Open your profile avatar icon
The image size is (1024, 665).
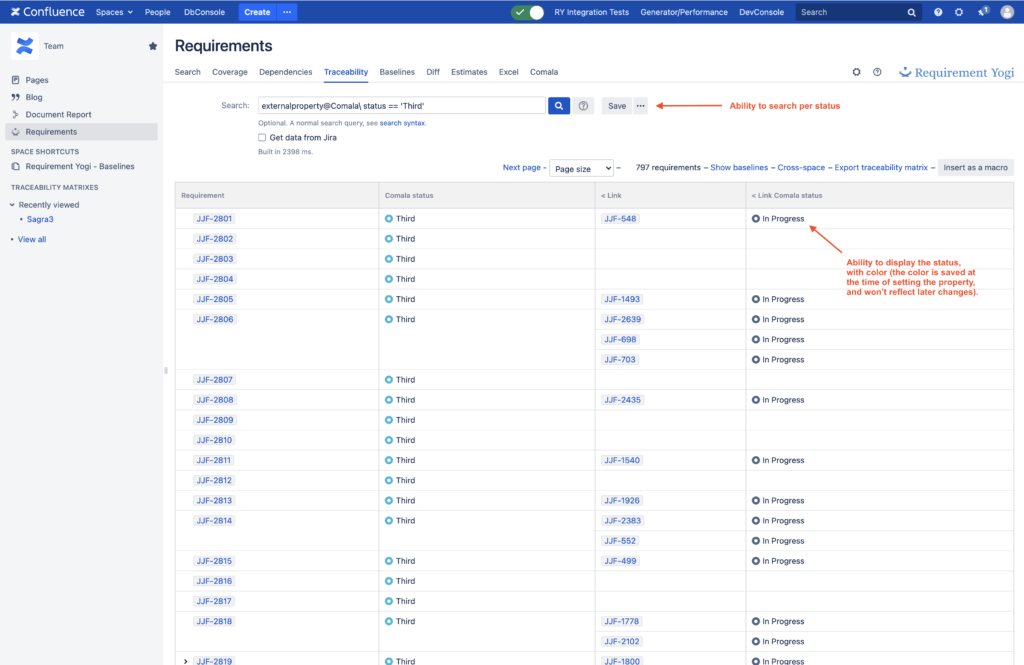click(x=1008, y=11)
